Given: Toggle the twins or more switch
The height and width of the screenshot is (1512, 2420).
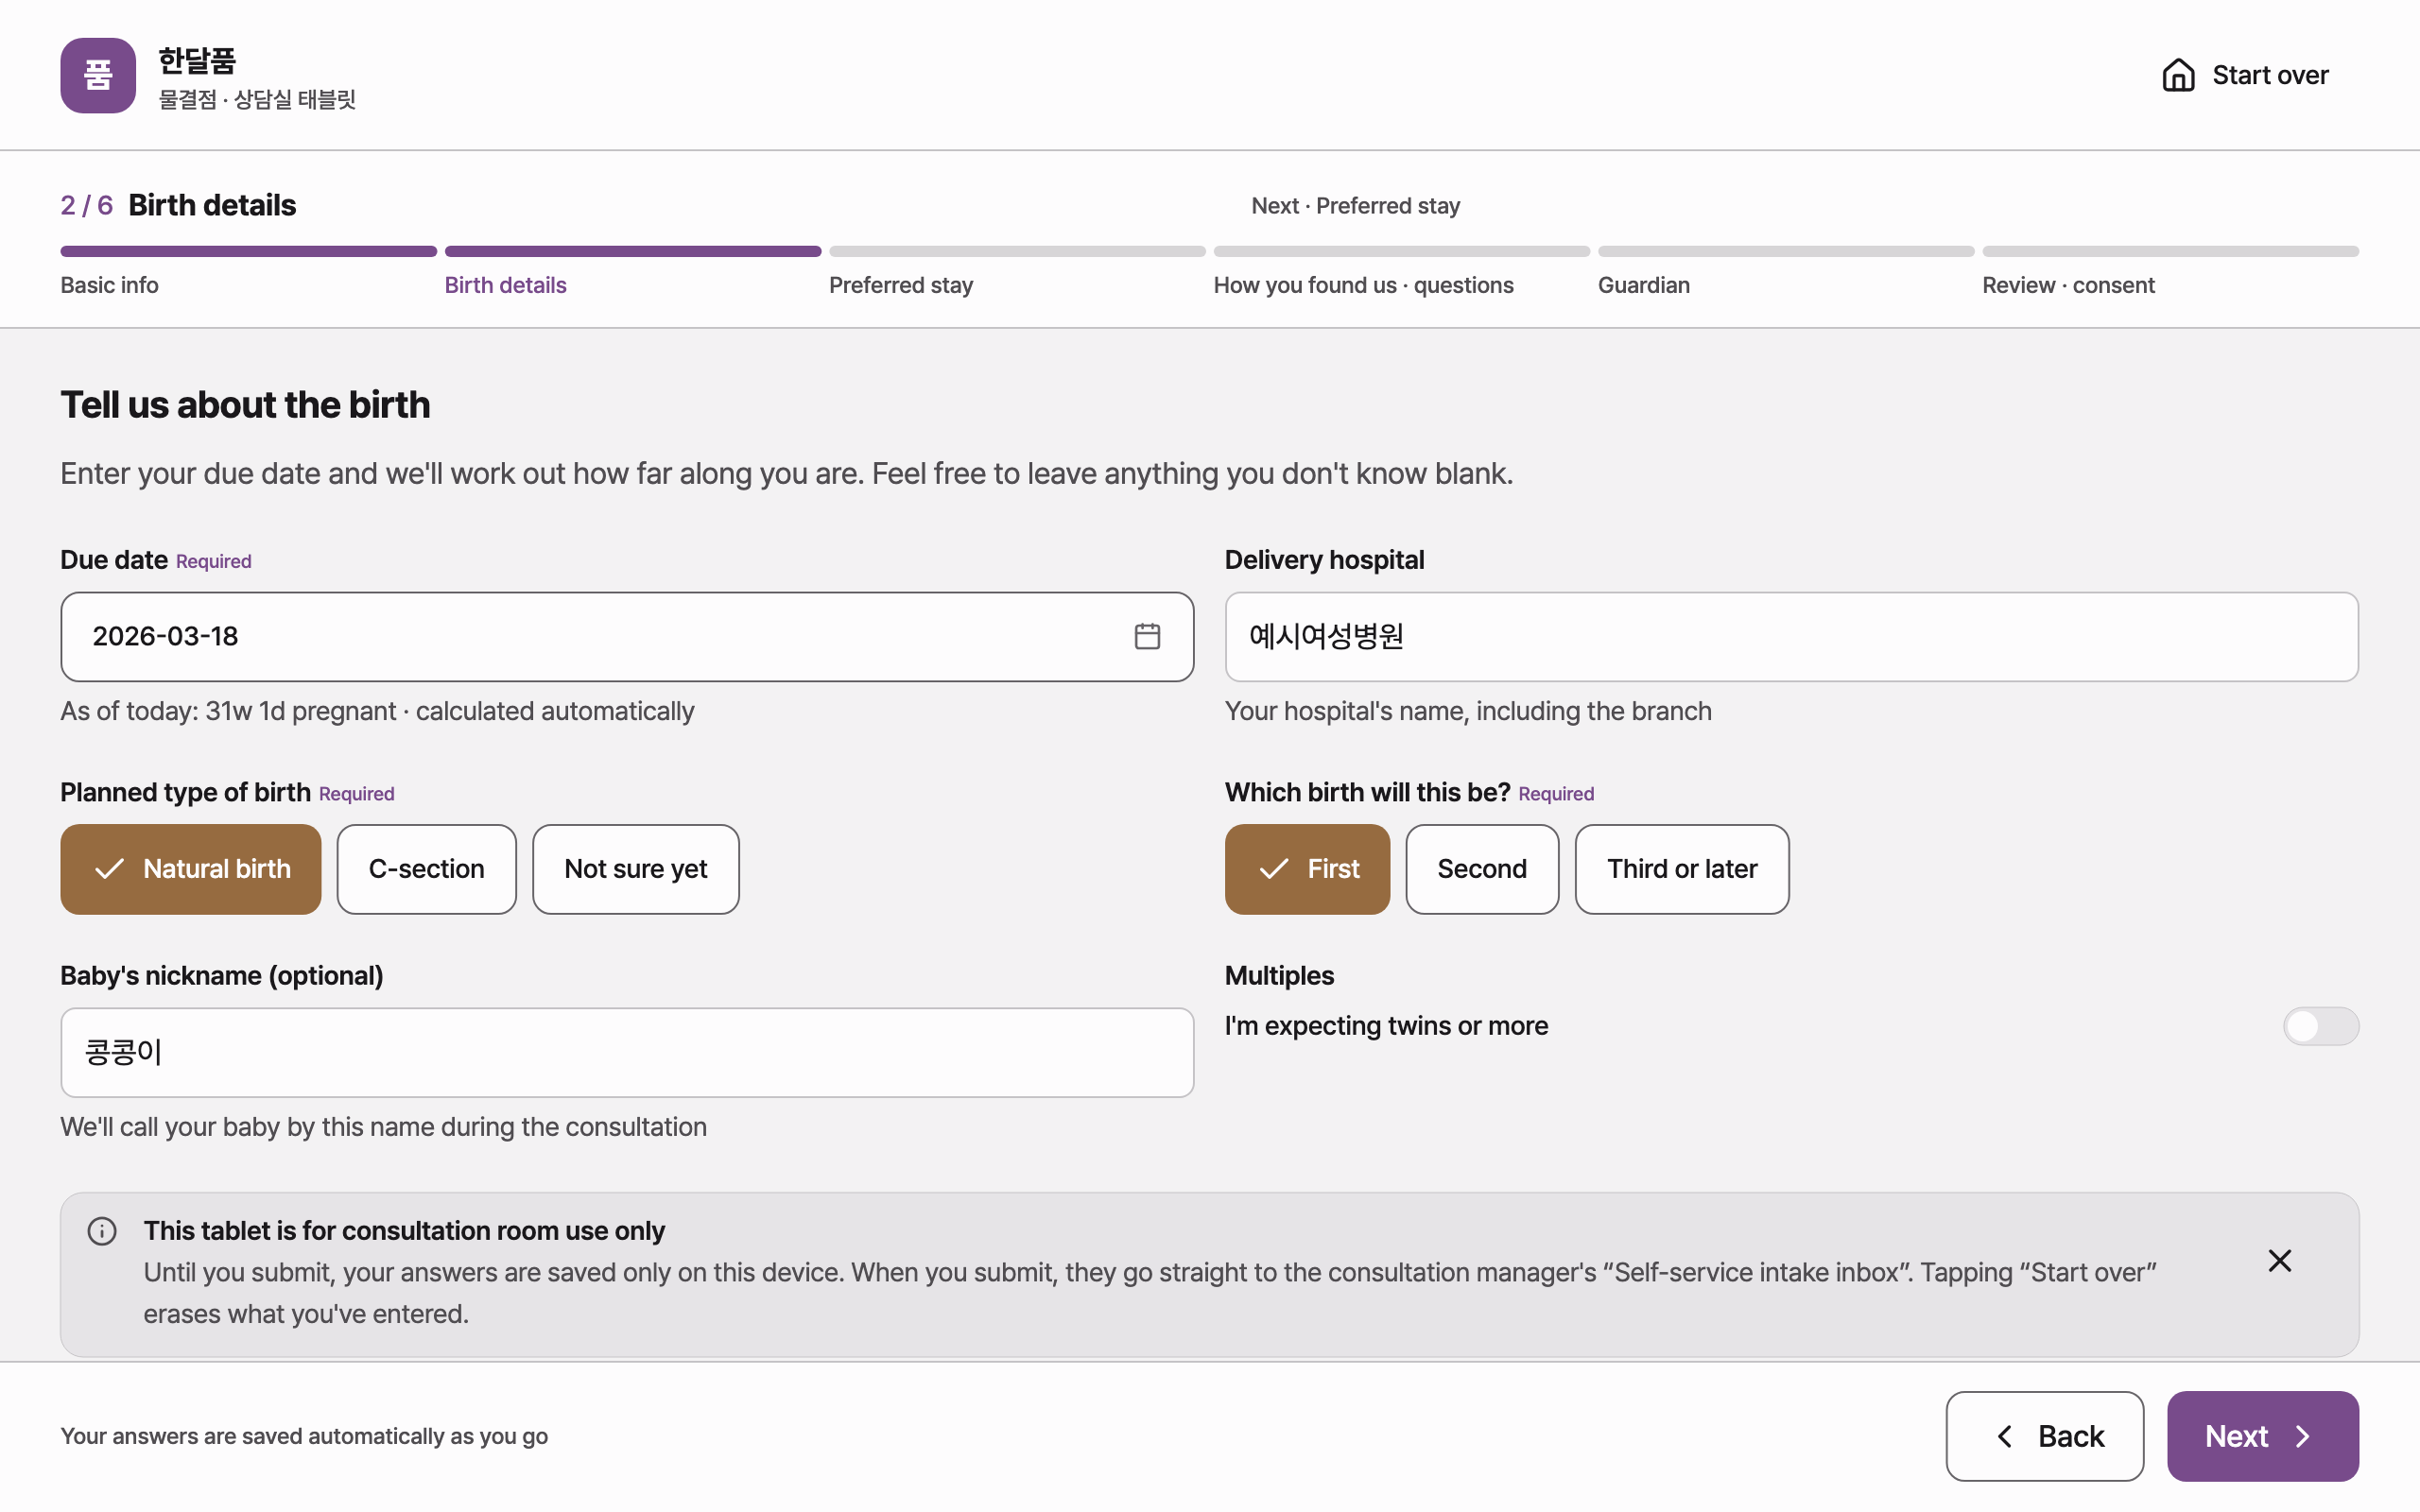Looking at the screenshot, I should pyautogui.click(x=2320, y=1026).
